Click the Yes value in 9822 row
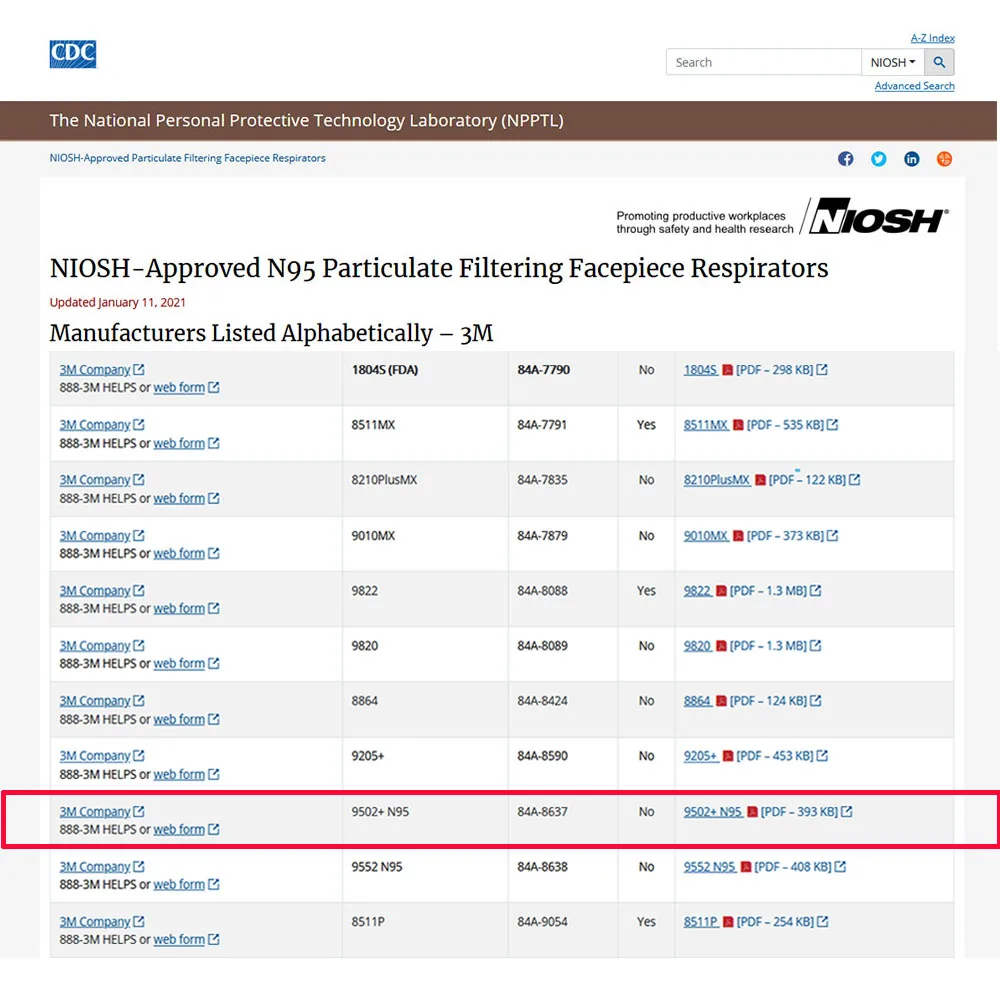Viewport: 1000px width, 1000px height. point(646,591)
